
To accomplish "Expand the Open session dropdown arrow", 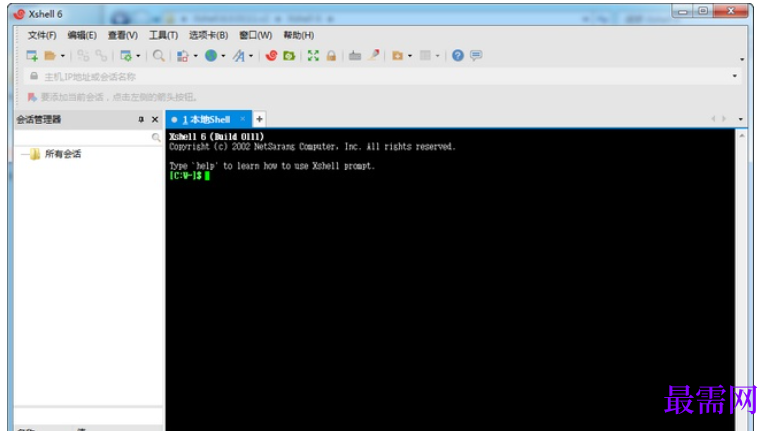I will tap(63, 56).
